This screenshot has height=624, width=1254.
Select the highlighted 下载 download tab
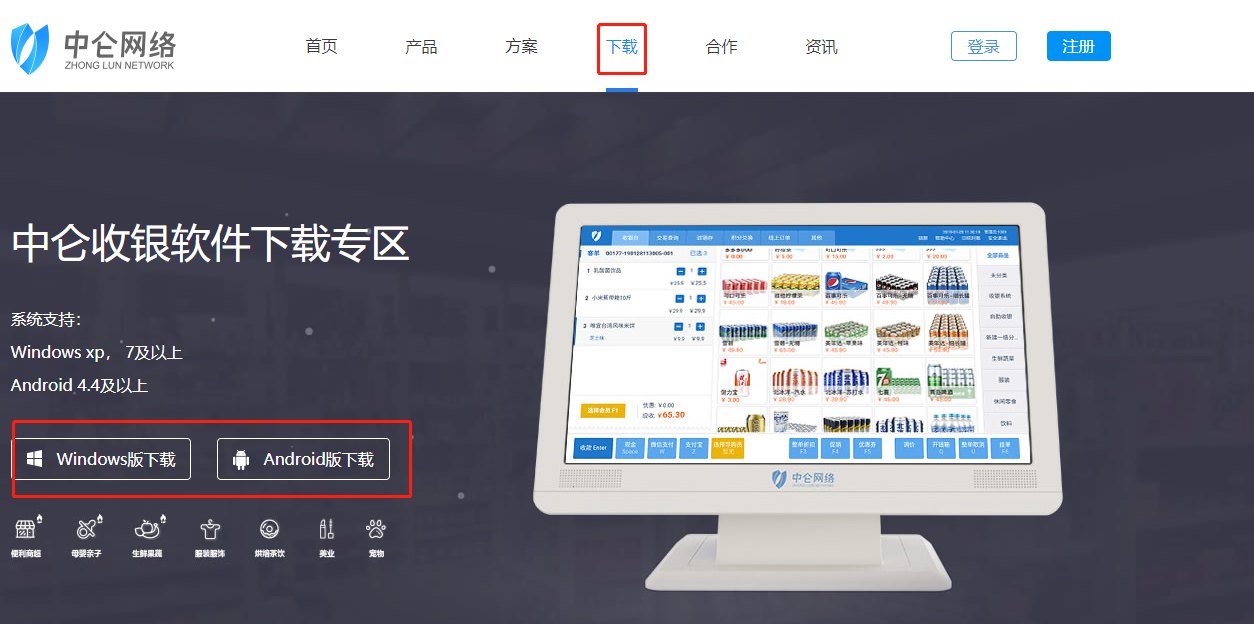click(x=621, y=46)
